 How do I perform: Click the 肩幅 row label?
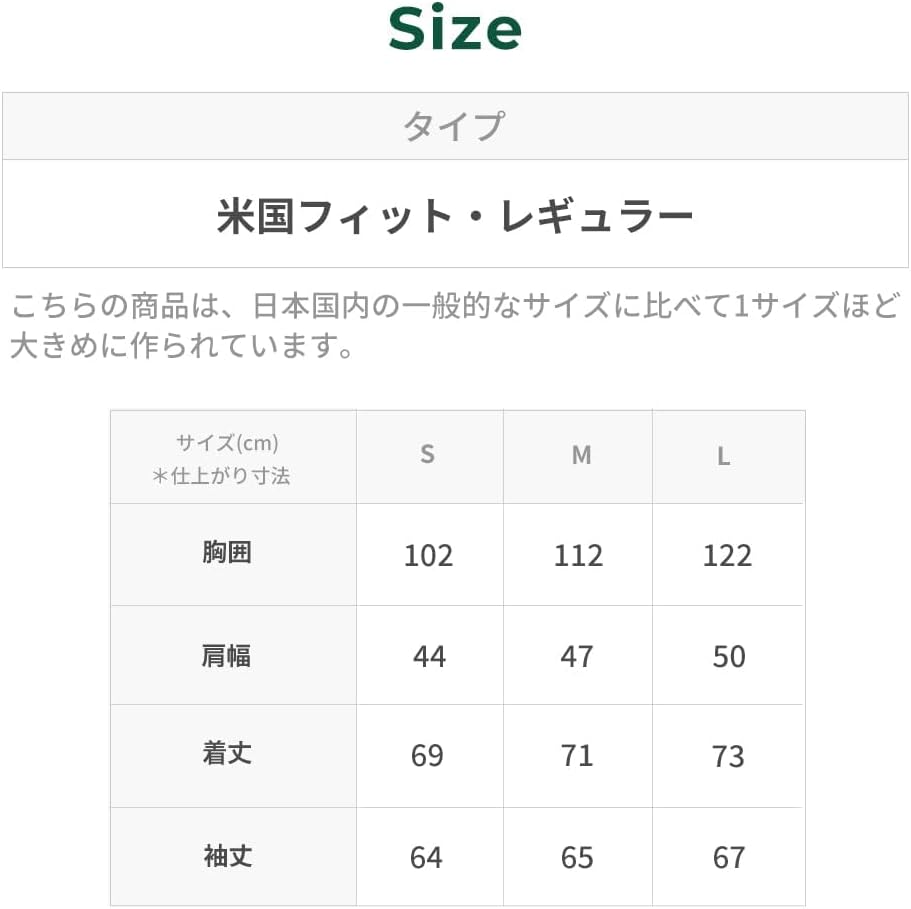click(x=227, y=656)
